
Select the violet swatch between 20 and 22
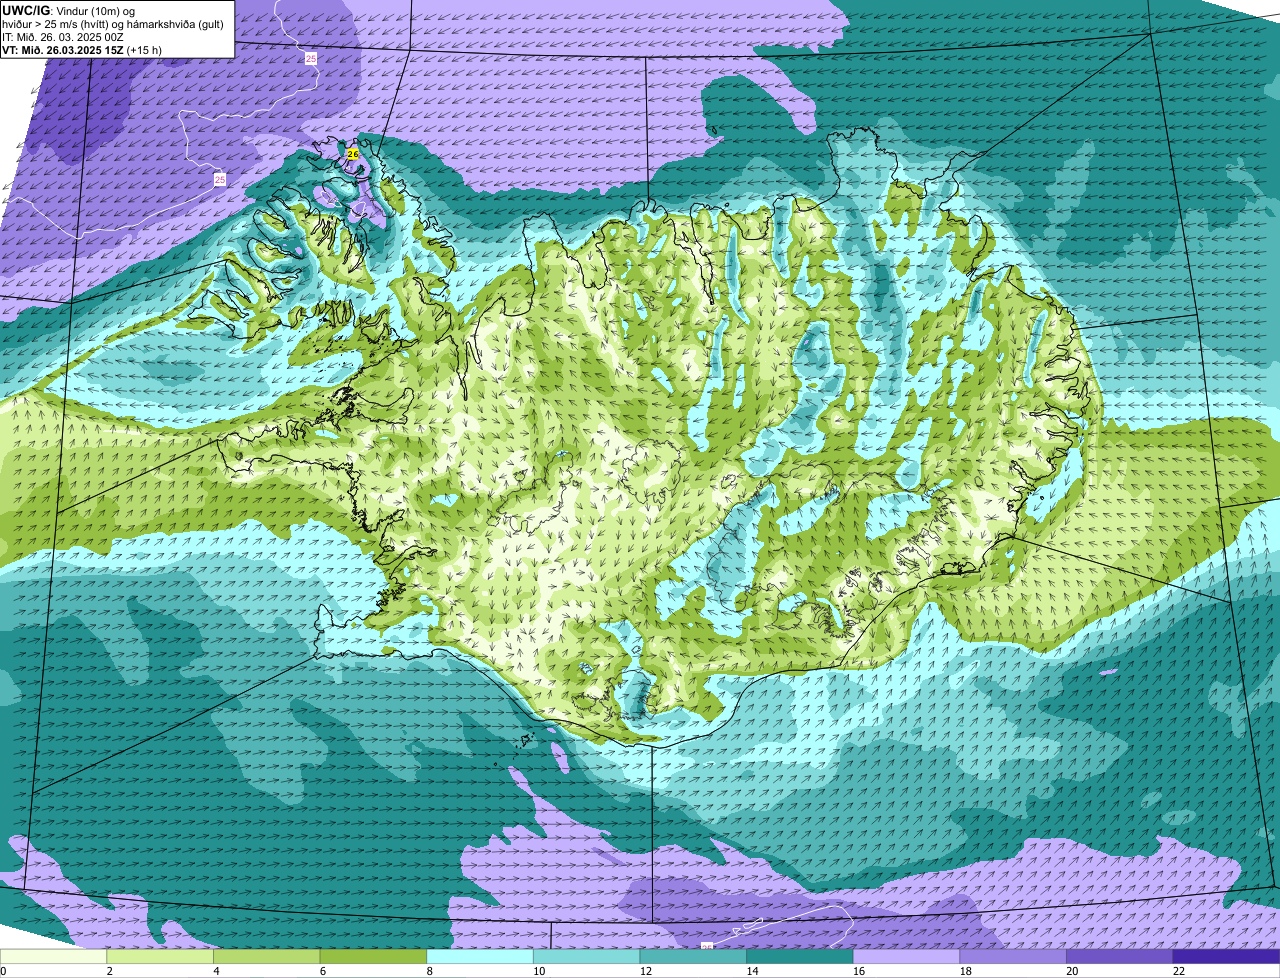click(x=1120, y=956)
